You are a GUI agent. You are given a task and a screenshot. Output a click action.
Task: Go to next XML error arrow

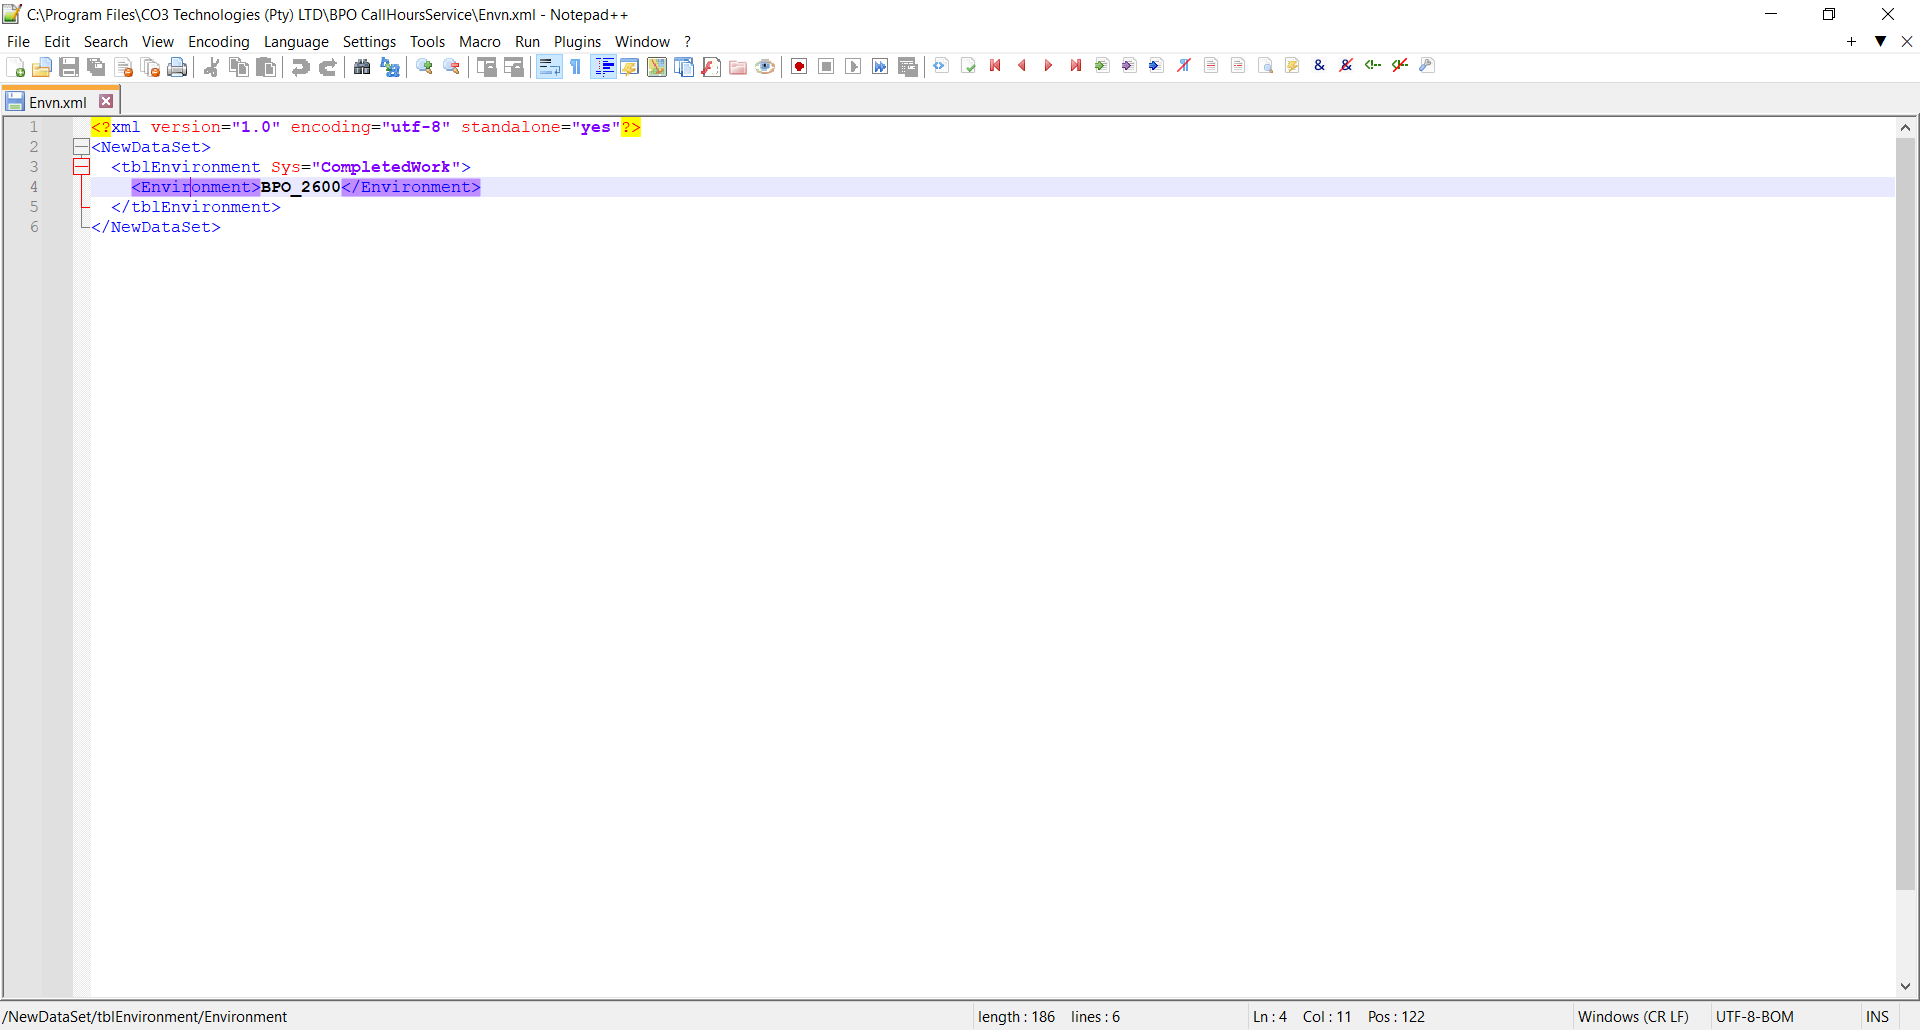click(x=1049, y=66)
